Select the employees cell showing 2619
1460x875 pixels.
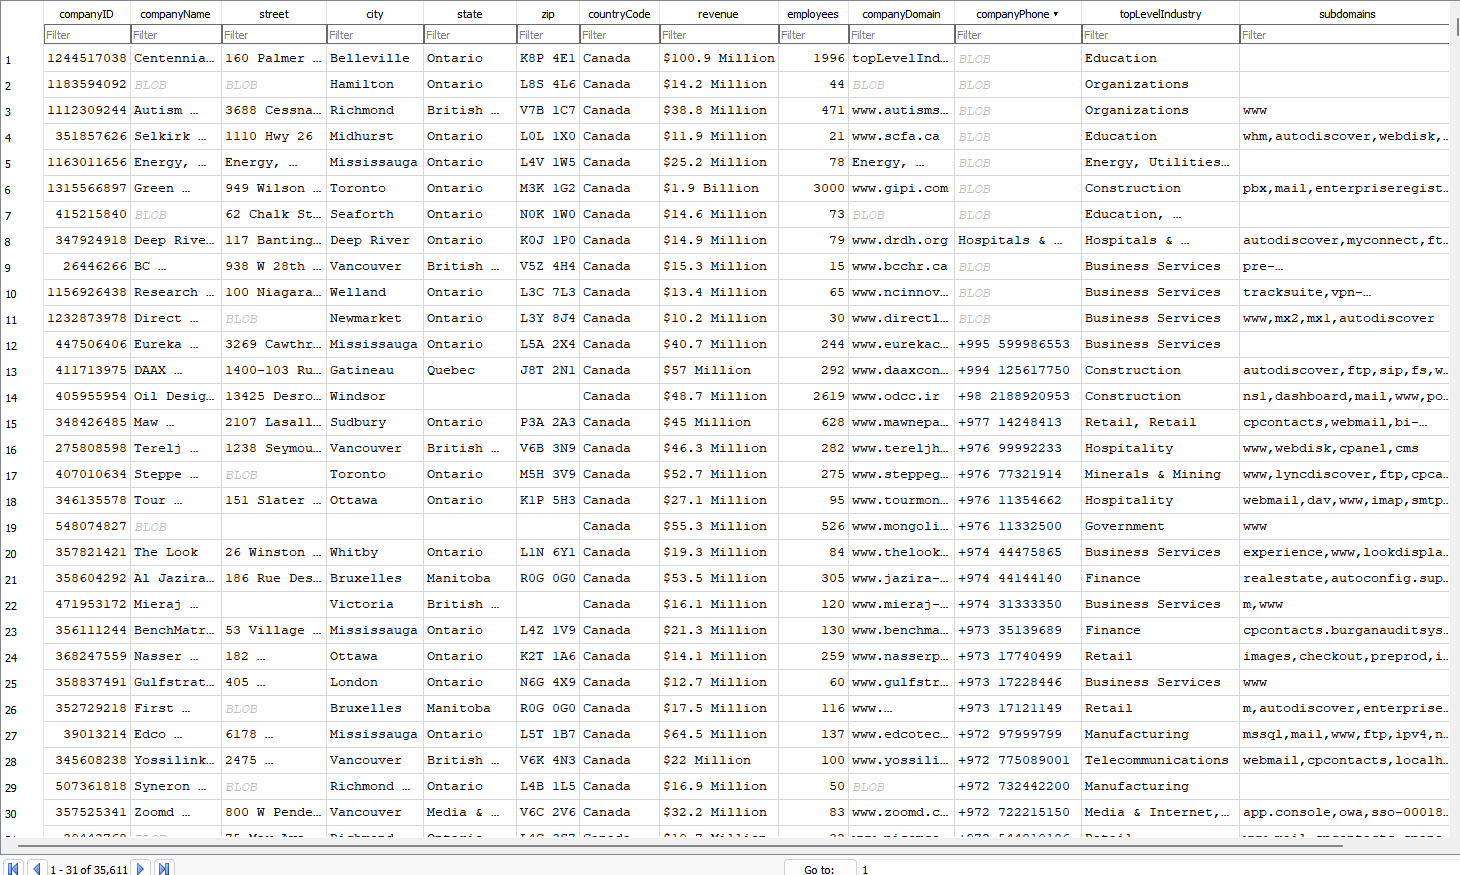[813, 397]
